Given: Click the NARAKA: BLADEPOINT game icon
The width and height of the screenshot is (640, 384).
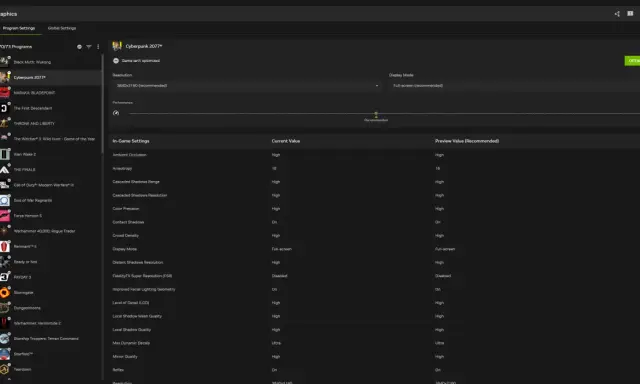Looking at the screenshot, I should (x=4, y=93).
